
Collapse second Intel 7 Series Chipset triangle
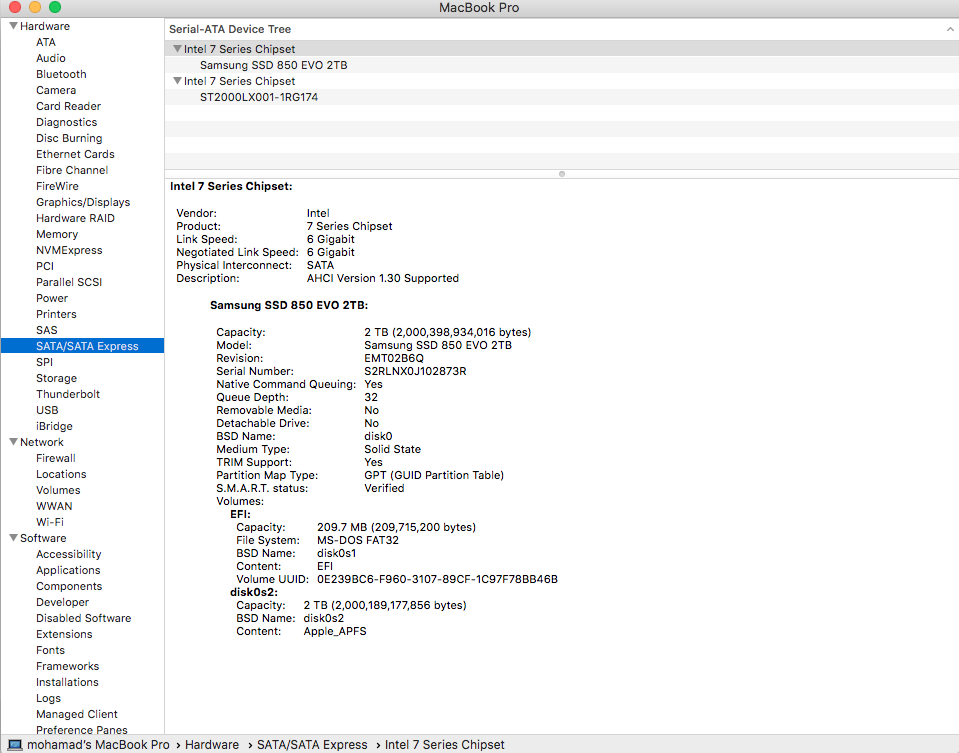click(177, 80)
